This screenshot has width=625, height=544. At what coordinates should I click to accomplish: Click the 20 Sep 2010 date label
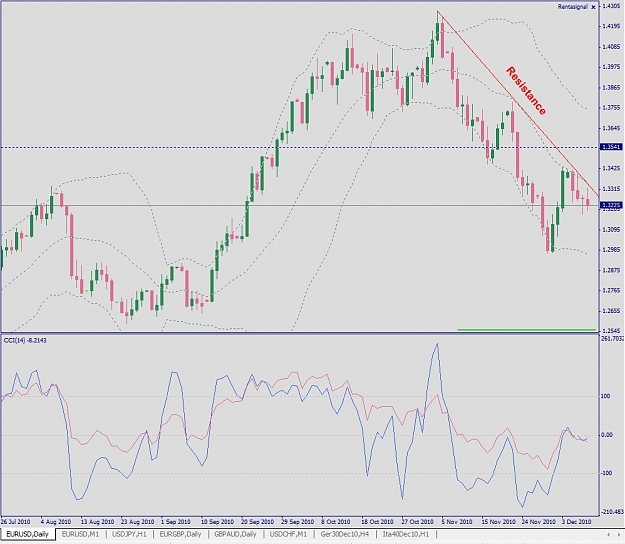coord(257,521)
